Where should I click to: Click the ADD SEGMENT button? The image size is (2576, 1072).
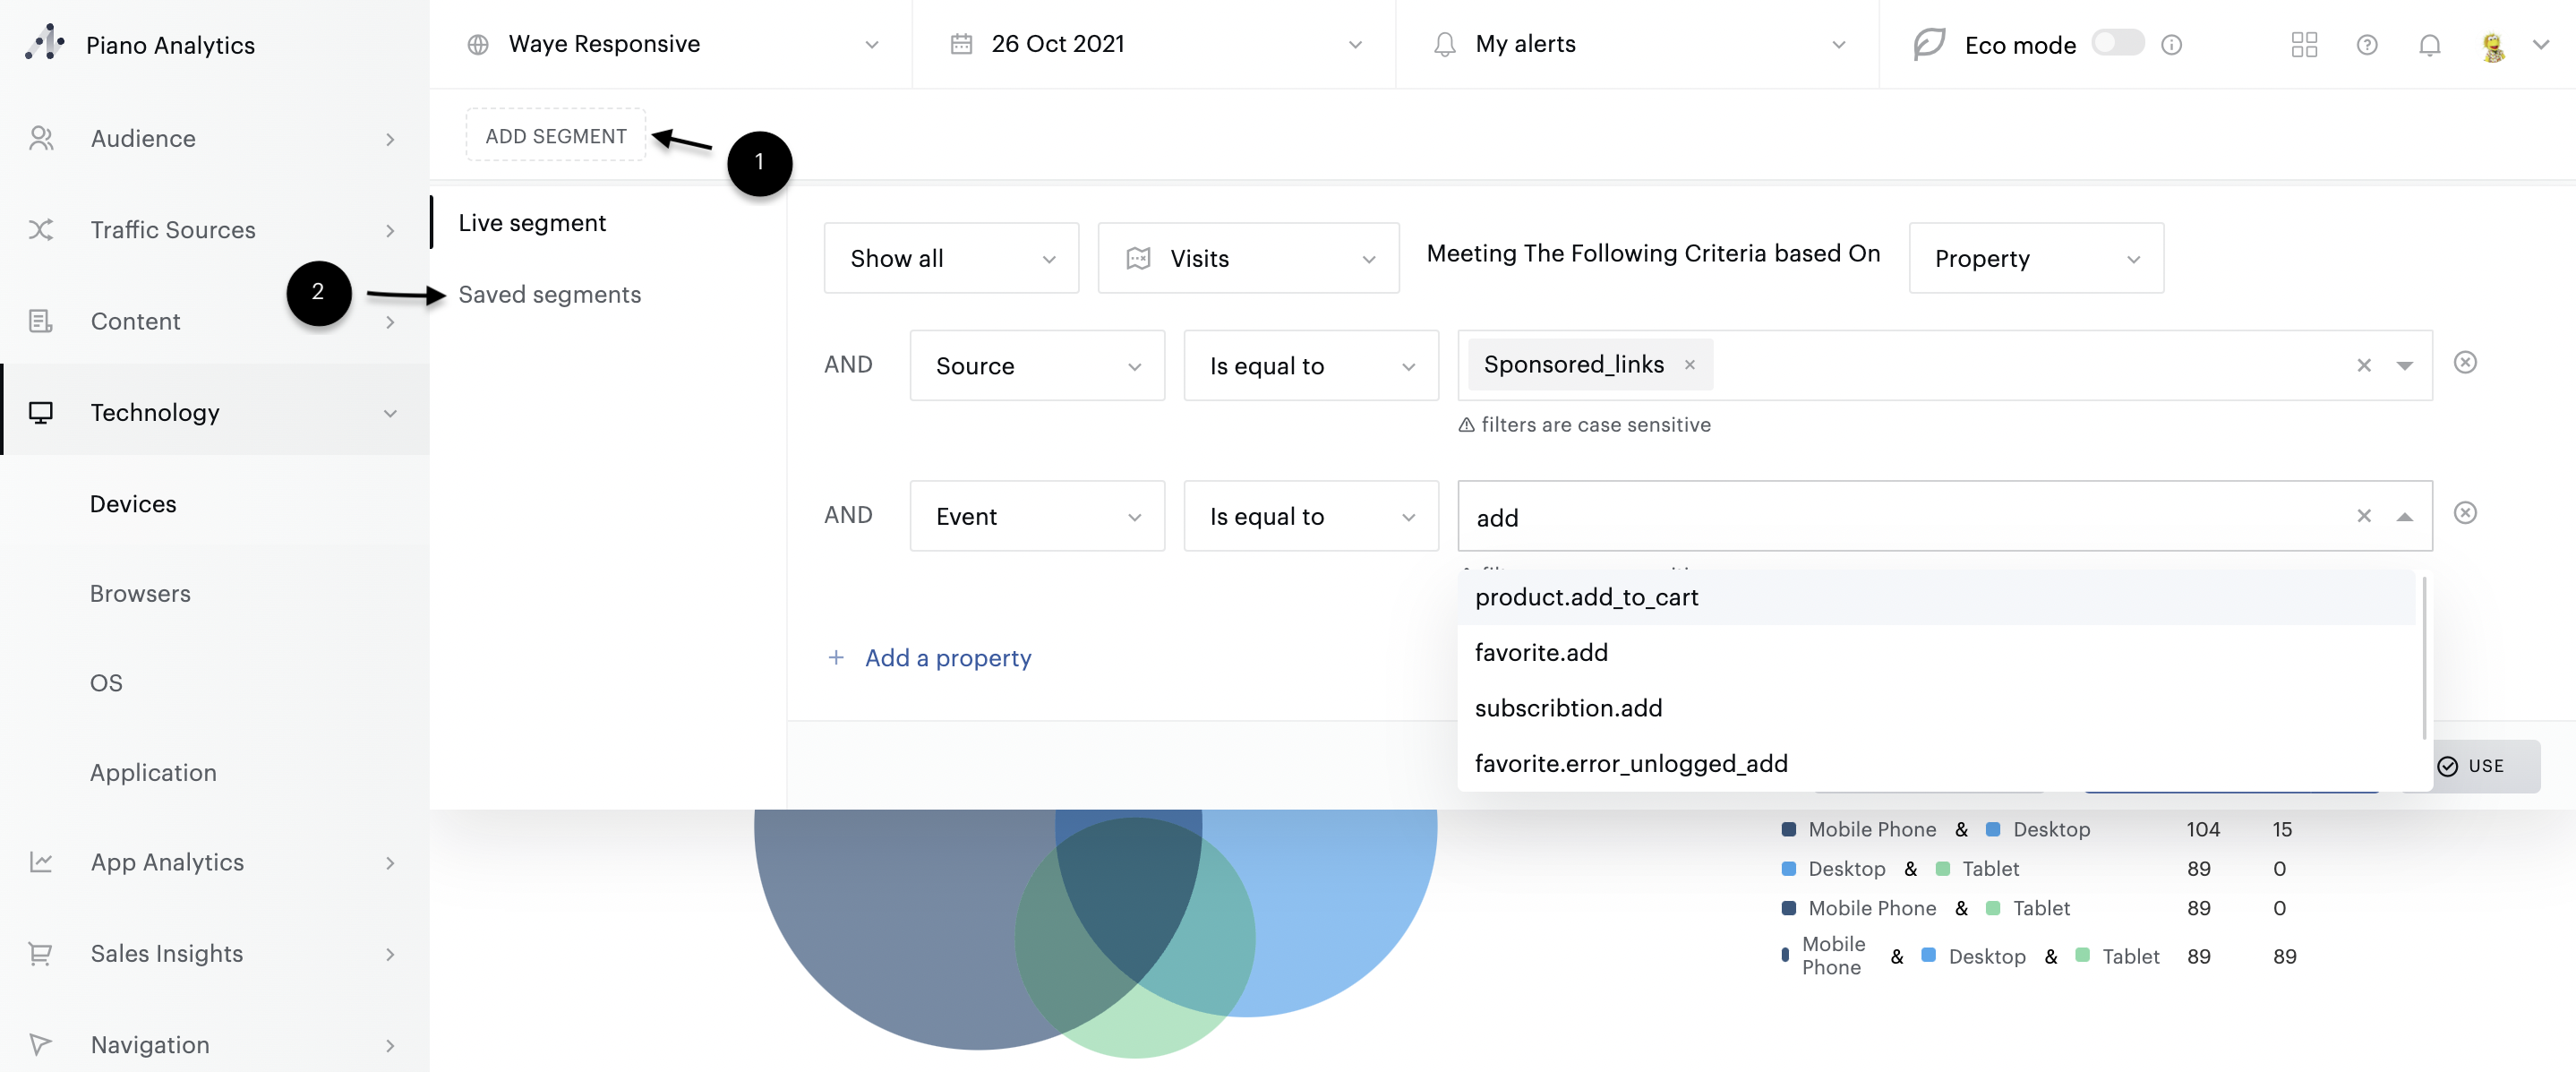(555, 136)
